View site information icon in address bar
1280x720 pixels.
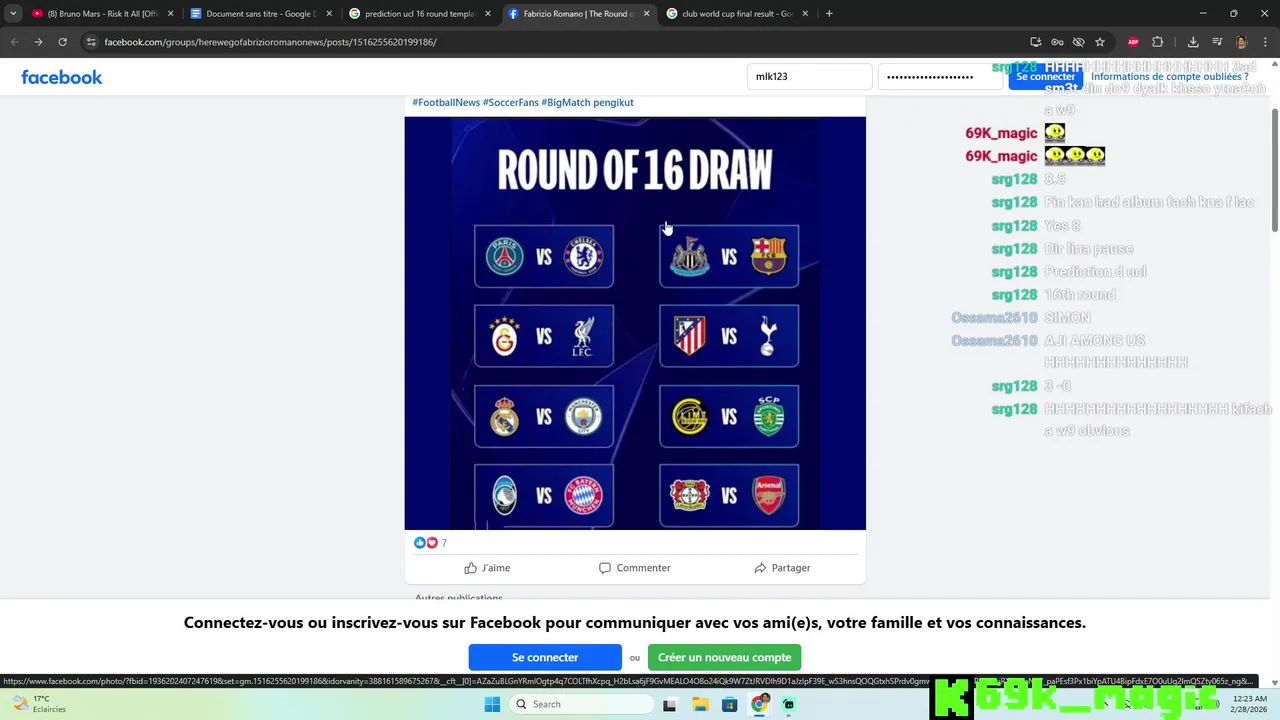click(91, 42)
